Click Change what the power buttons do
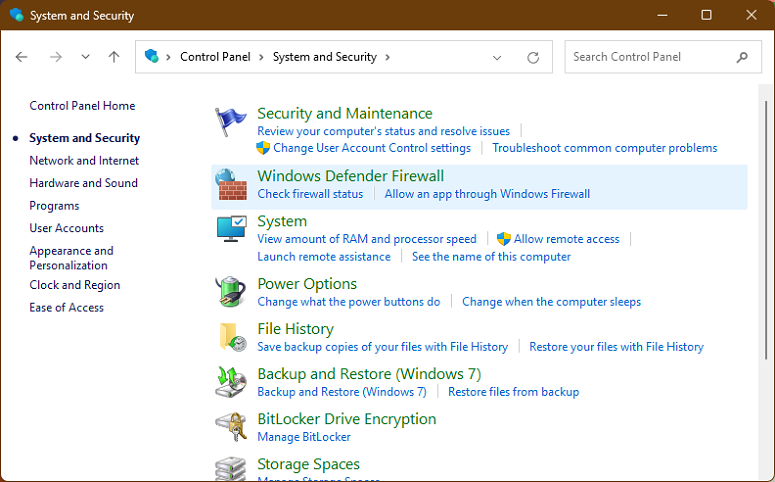 pyautogui.click(x=349, y=302)
